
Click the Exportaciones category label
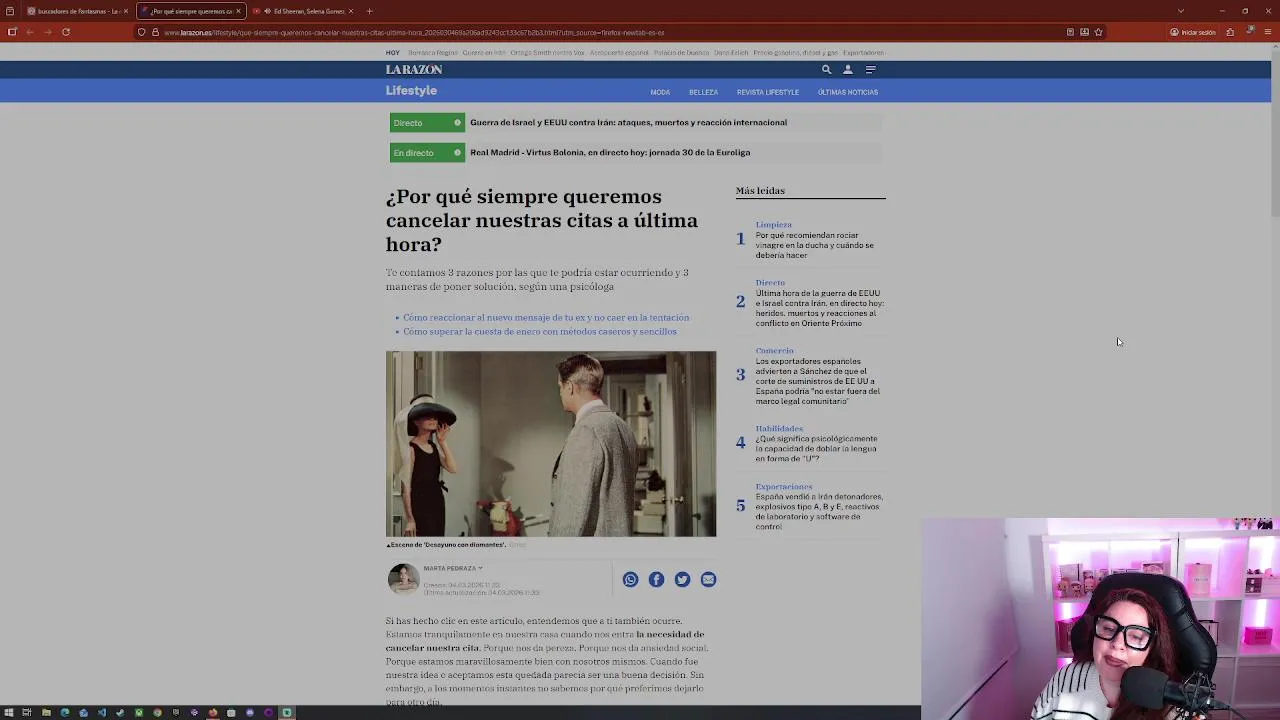[784, 486]
